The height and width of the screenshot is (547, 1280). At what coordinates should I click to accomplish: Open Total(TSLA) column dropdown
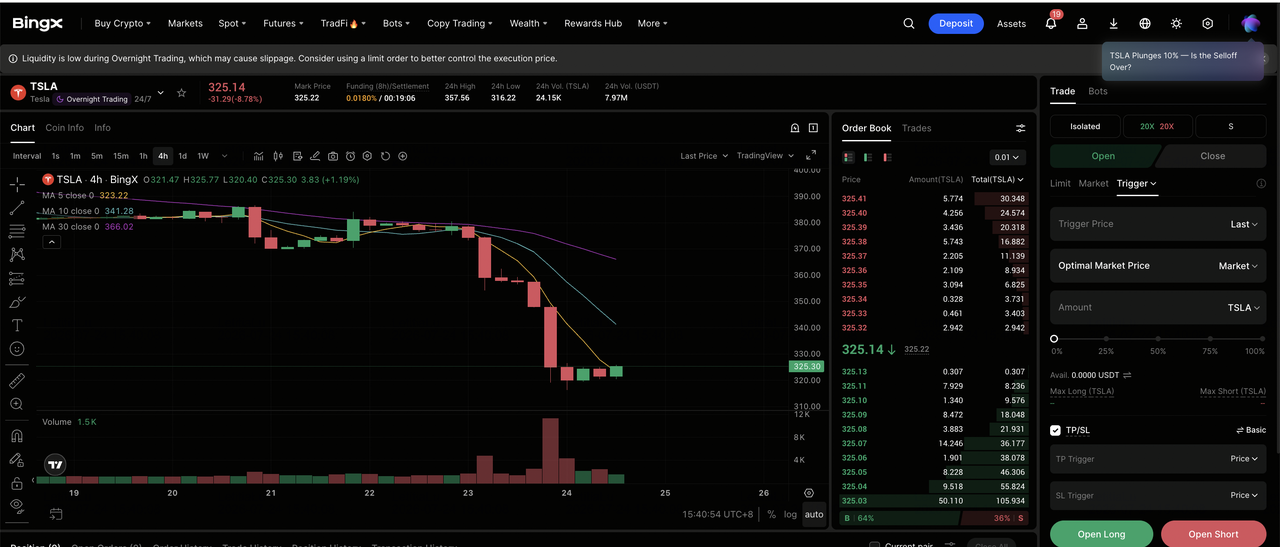(998, 179)
